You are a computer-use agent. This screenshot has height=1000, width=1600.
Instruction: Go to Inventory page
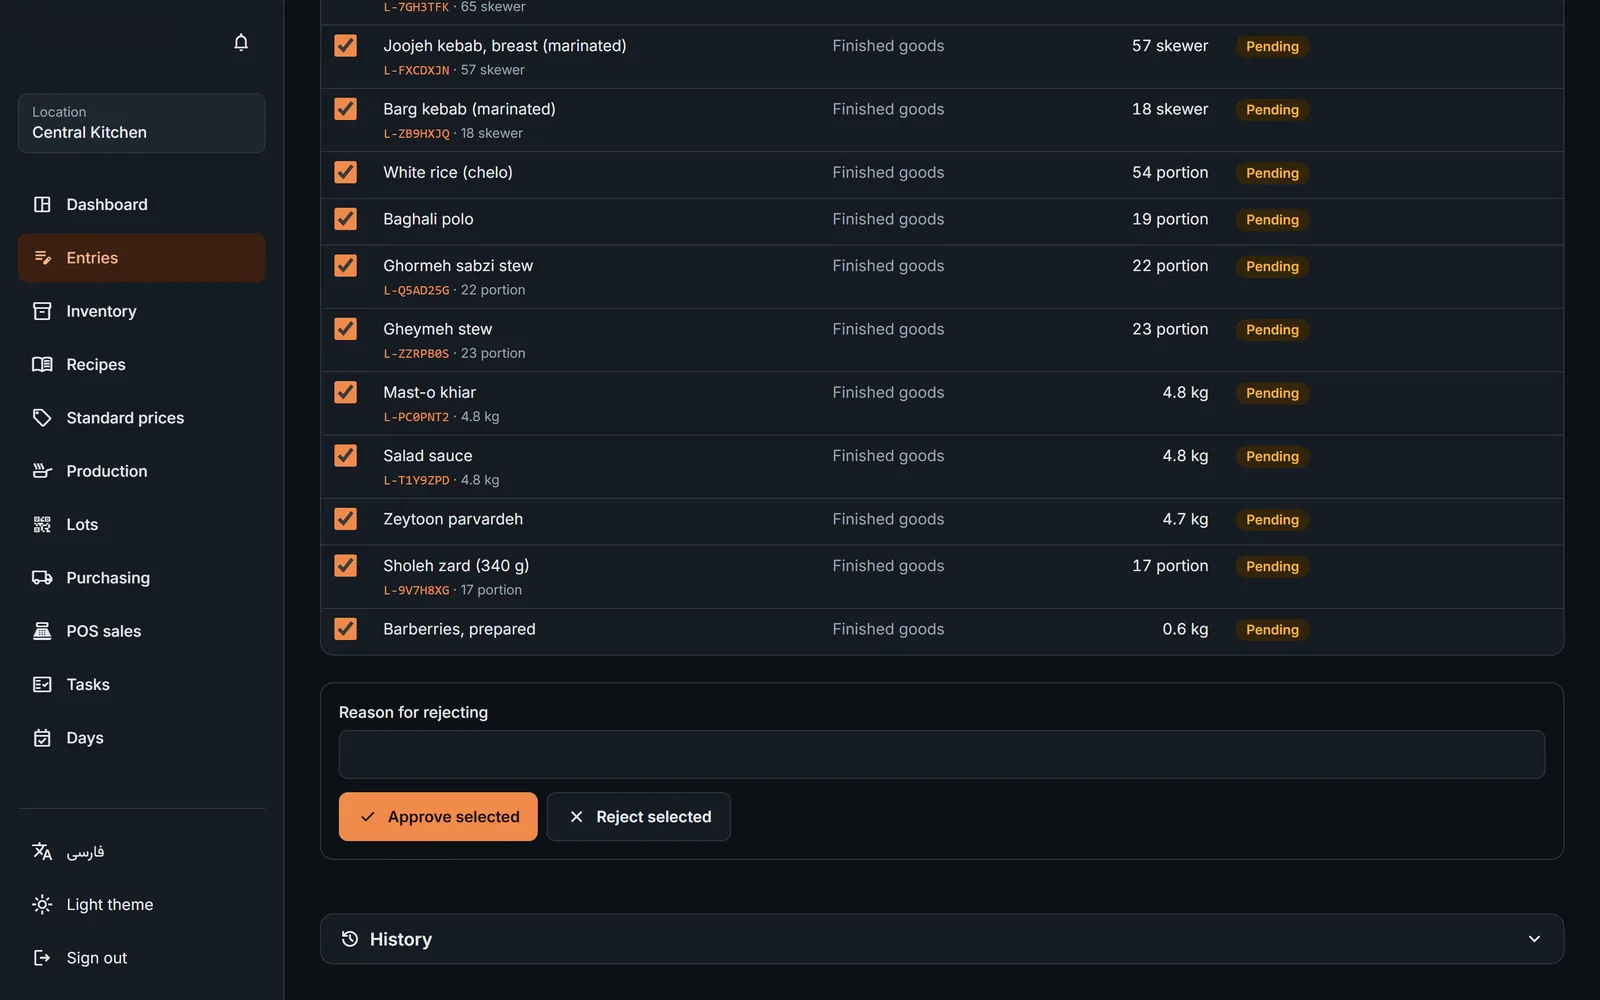tap(141, 311)
